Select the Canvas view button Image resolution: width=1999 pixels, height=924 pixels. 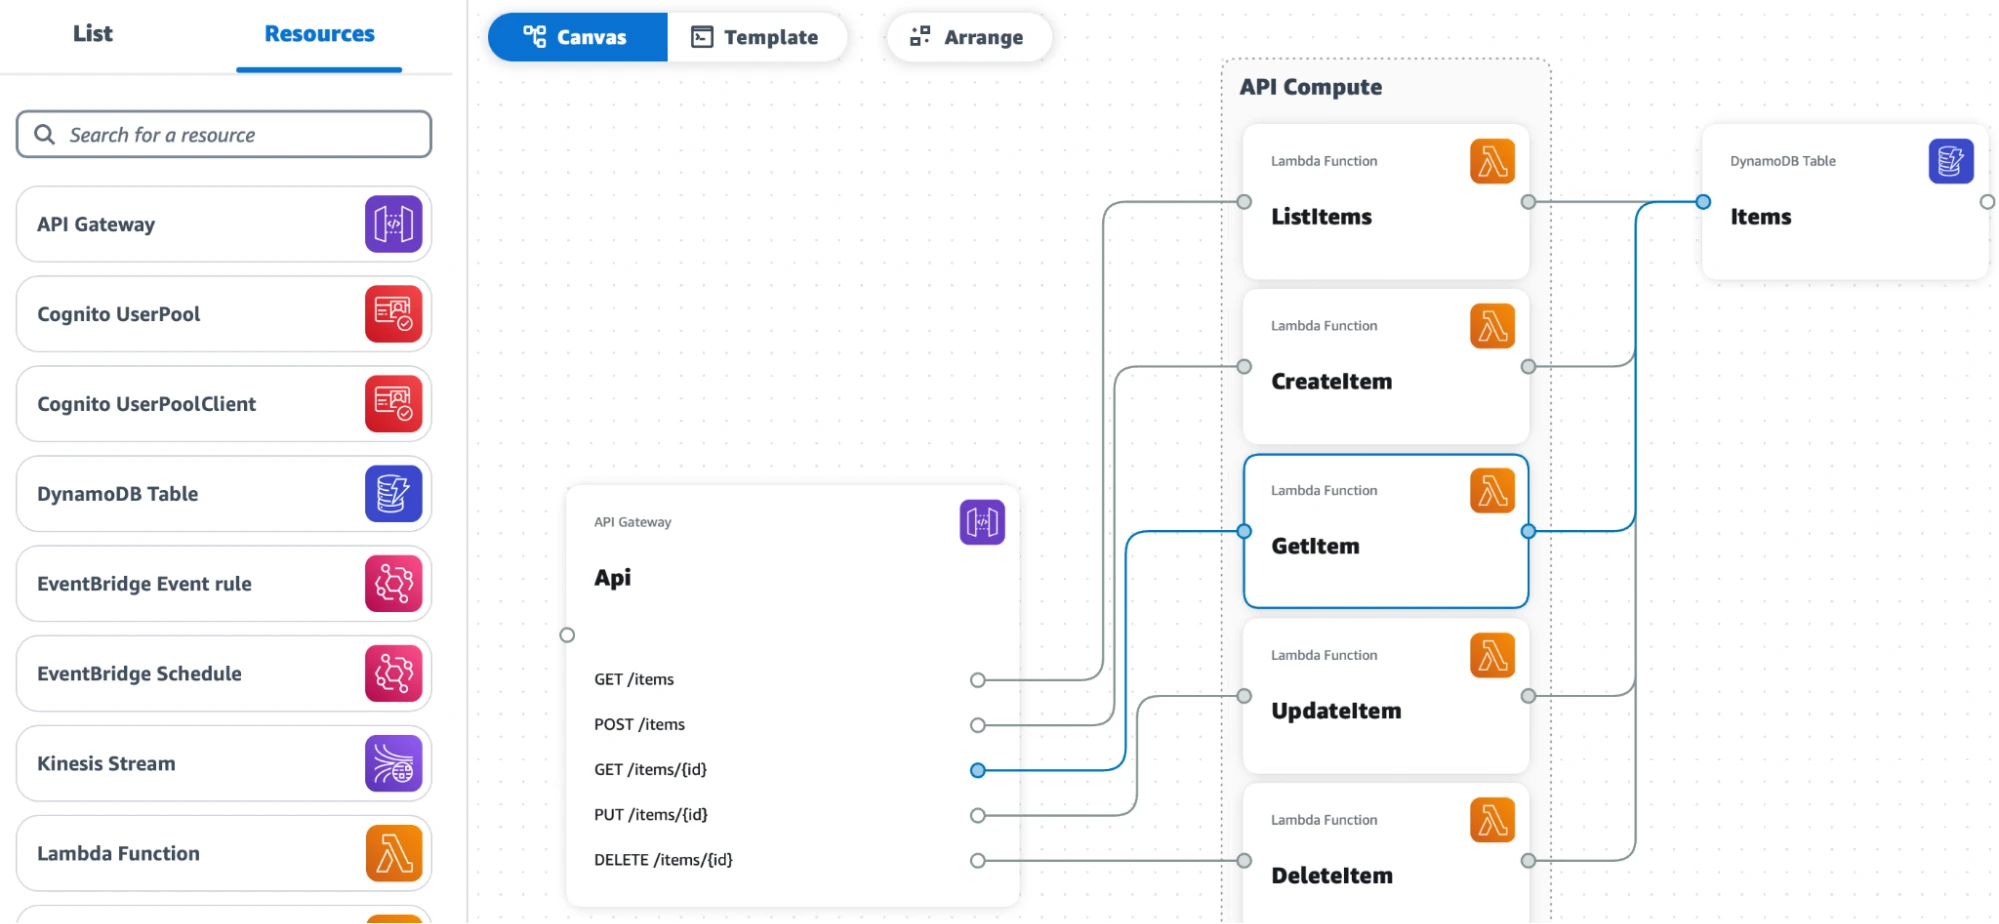[577, 37]
